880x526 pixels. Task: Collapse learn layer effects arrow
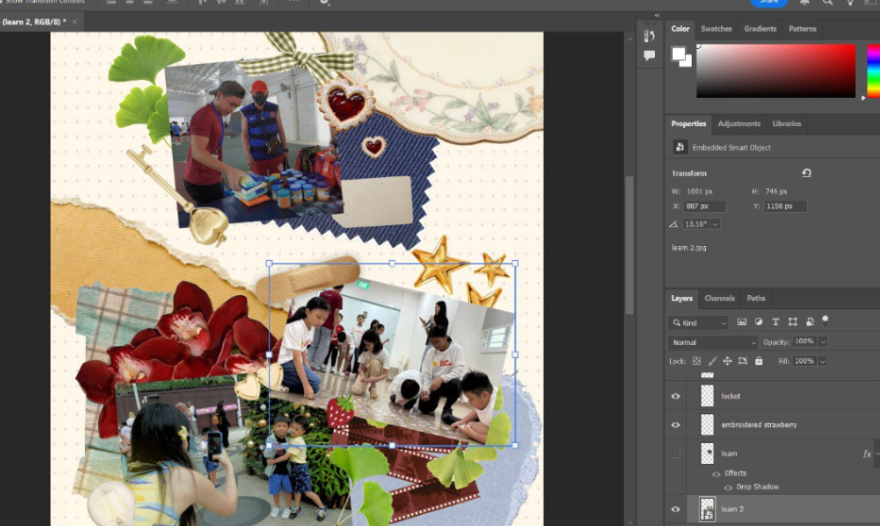(x=877, y=454)
